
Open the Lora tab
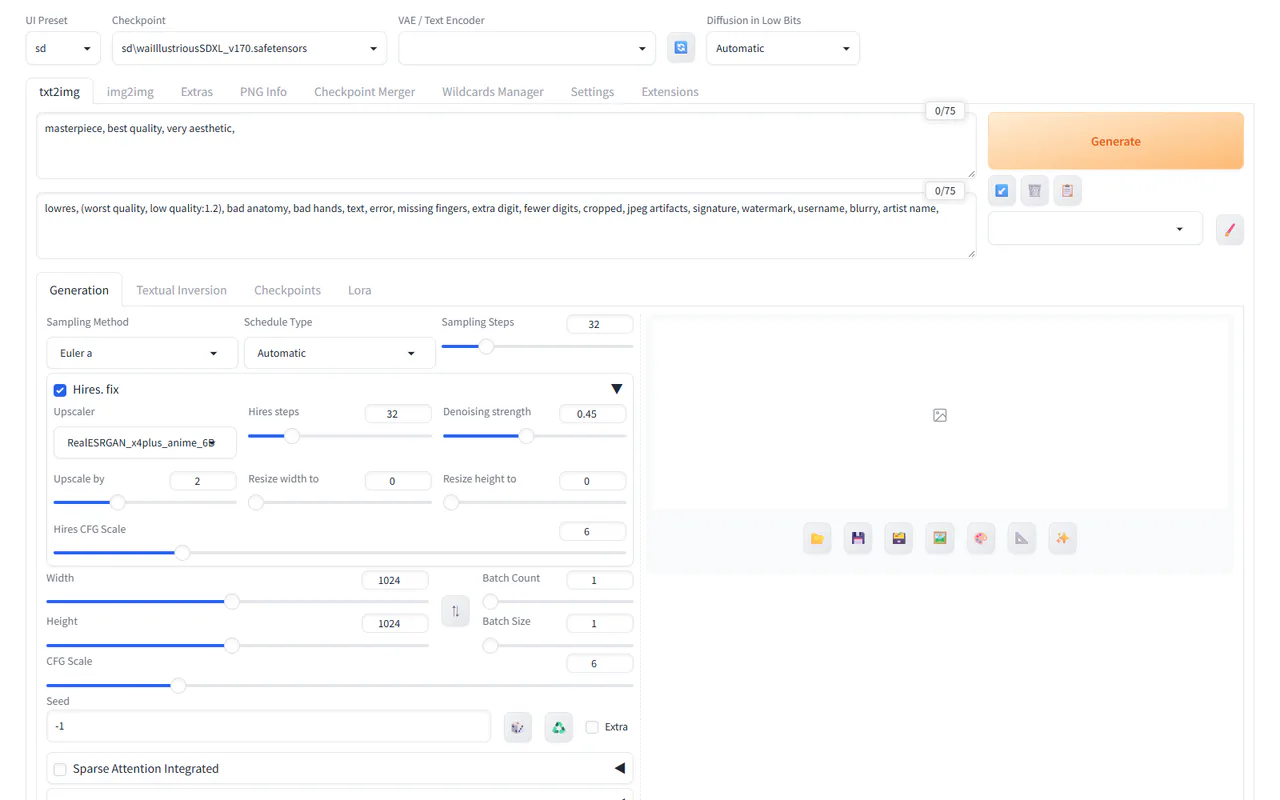click(360, 290)
